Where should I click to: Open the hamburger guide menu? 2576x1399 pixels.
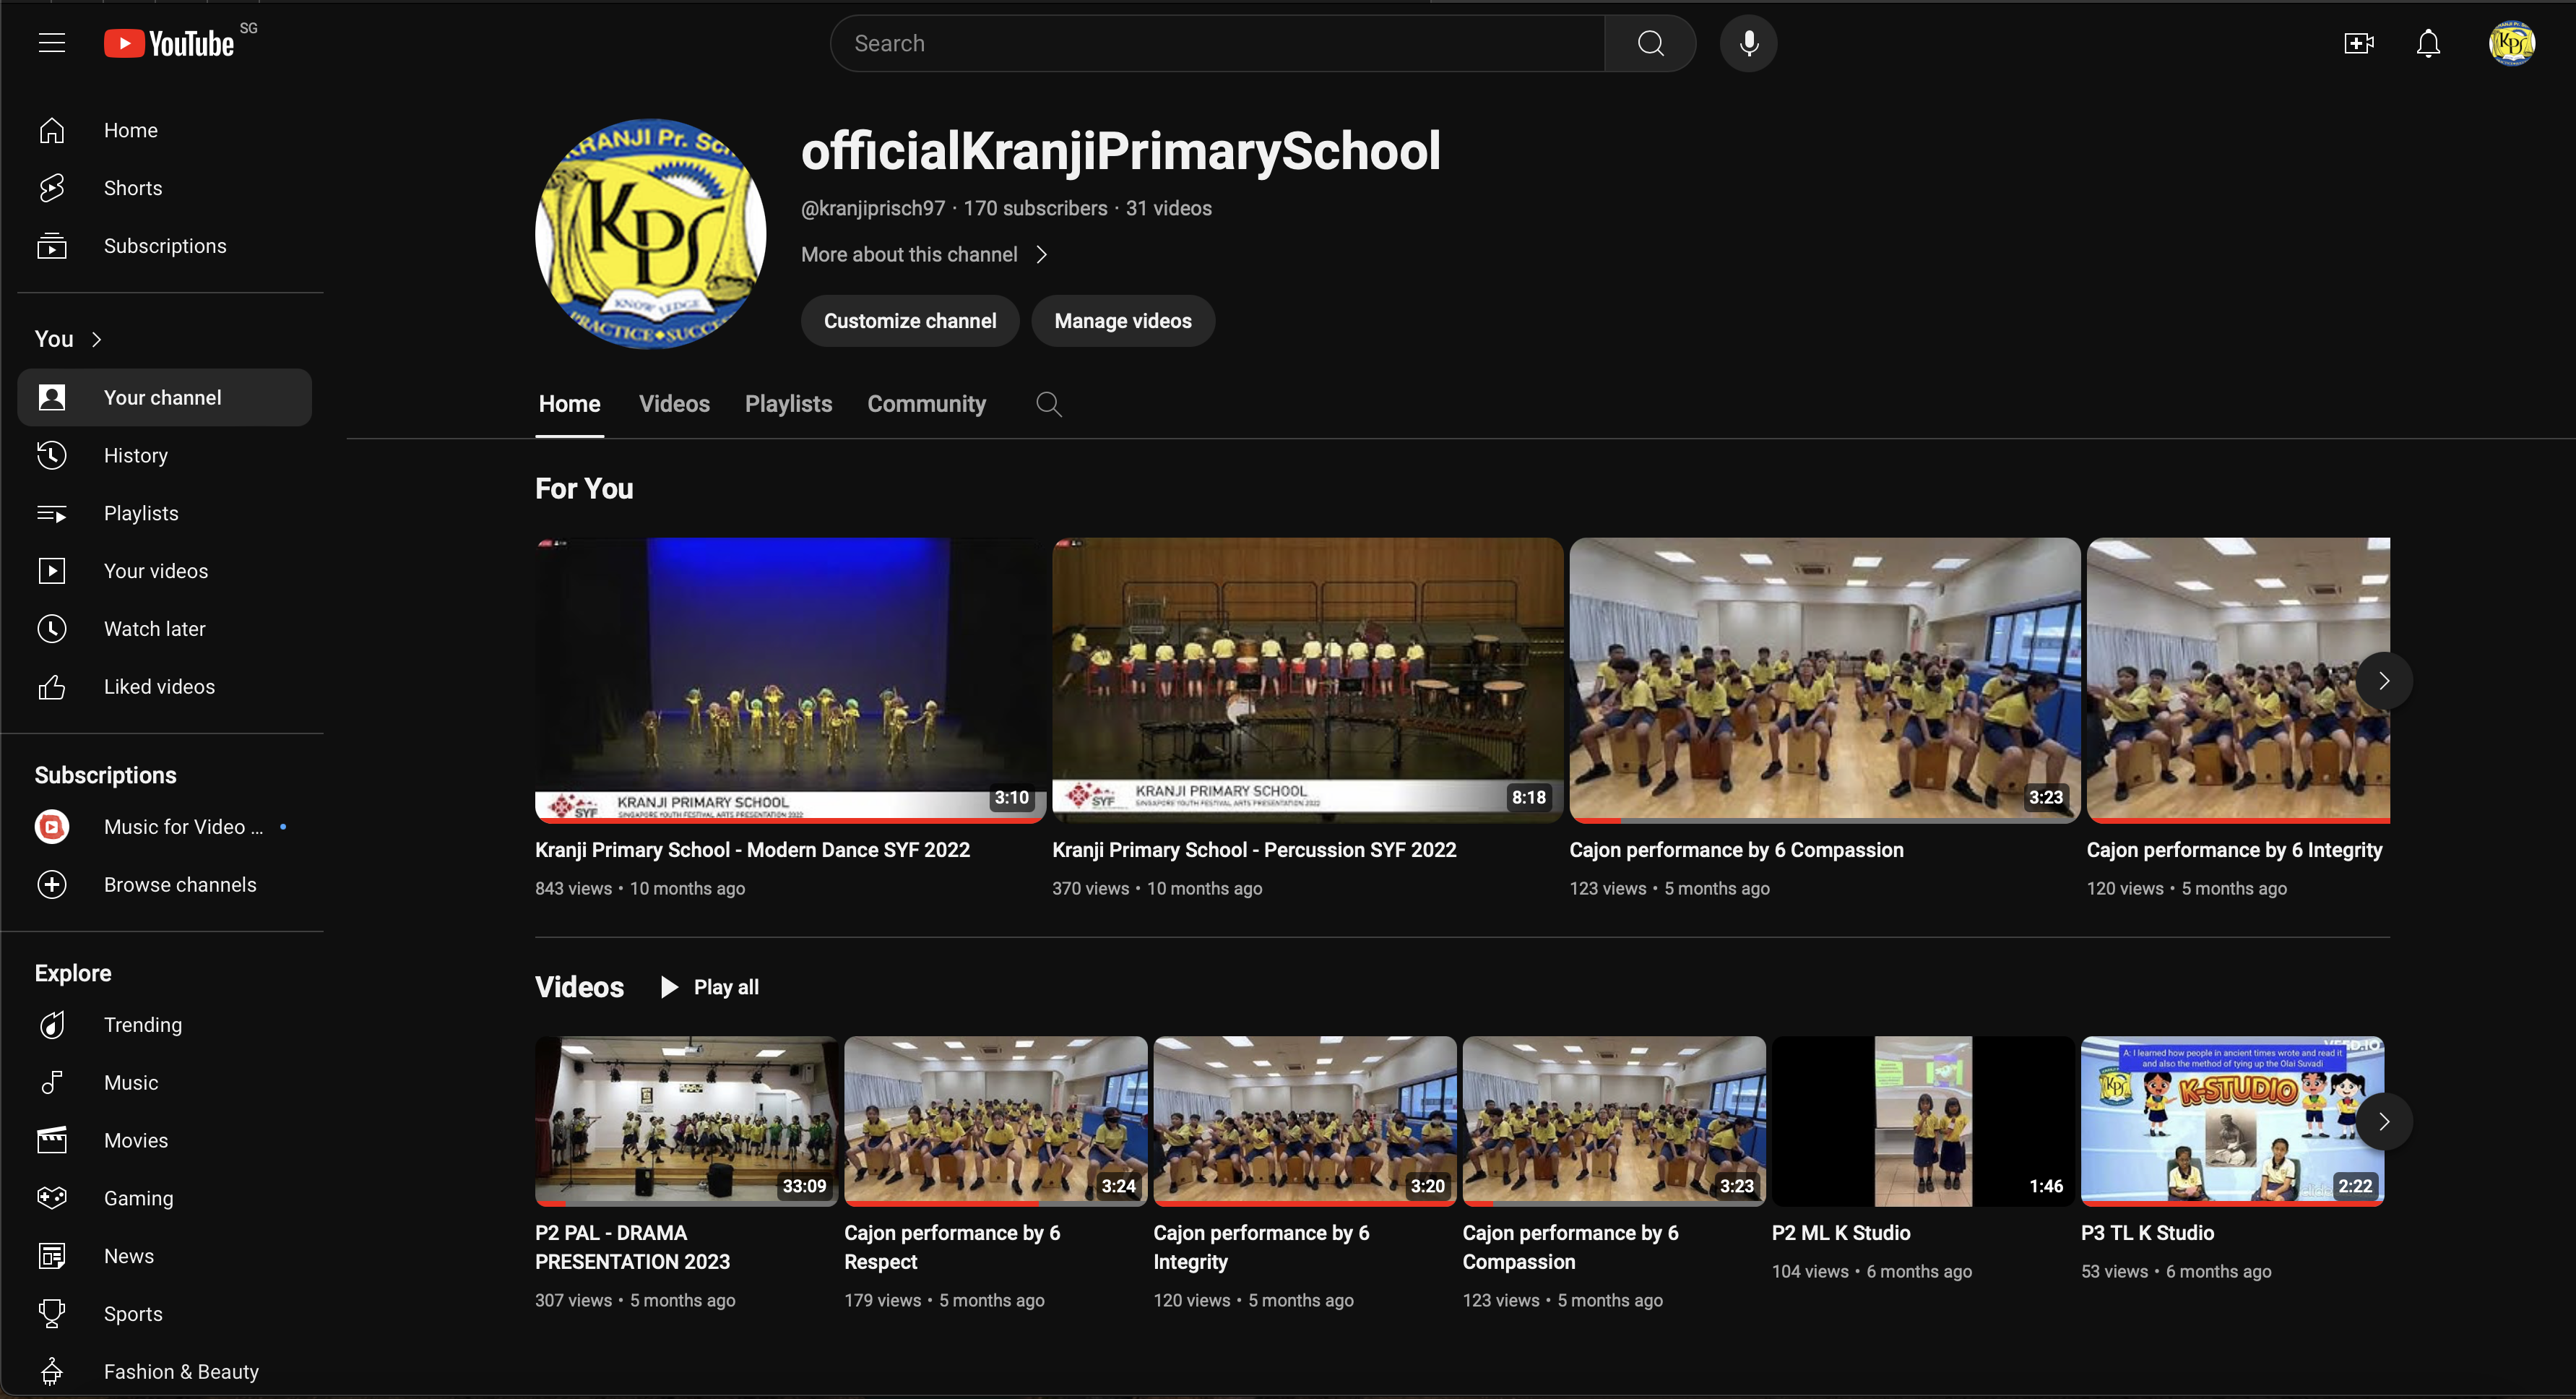click(x=52, y=43)
